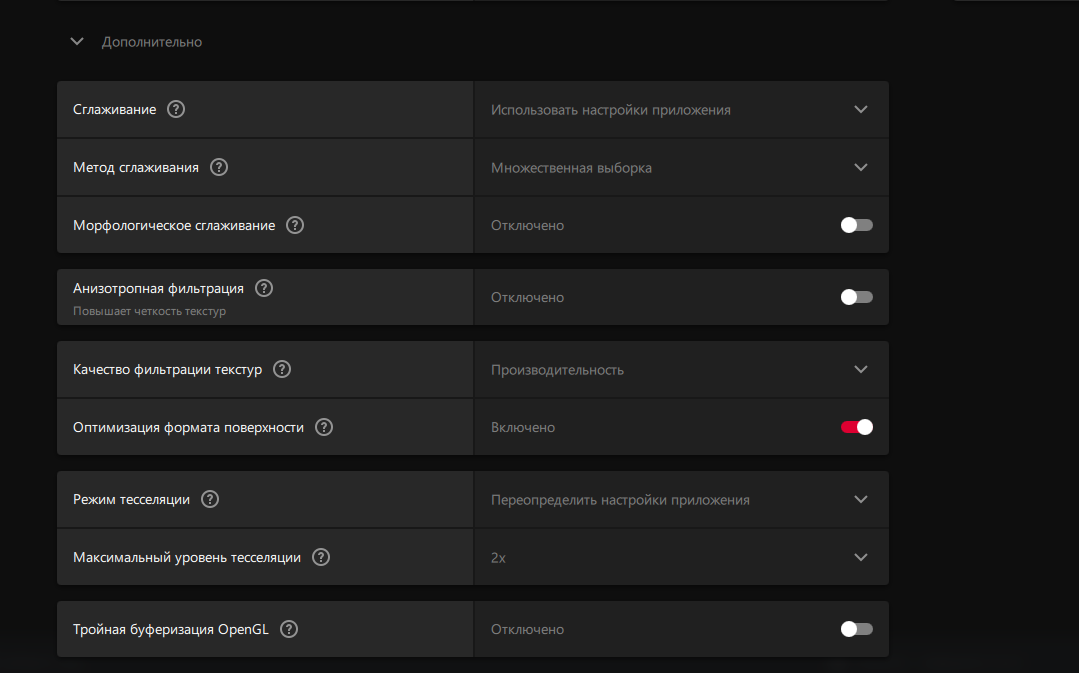Open help for Морфологическое сглаживание

[295, 225]
